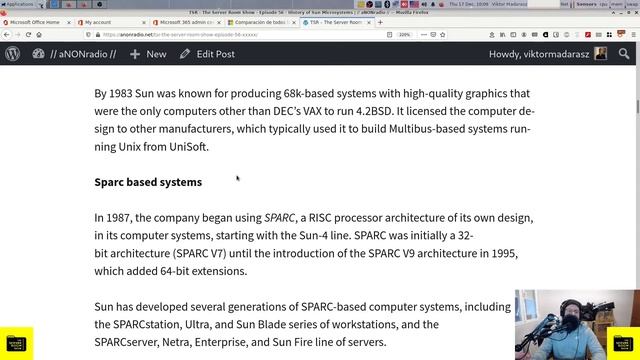
Task: Click the anonradio.net address bar
Action: (241, 35)
